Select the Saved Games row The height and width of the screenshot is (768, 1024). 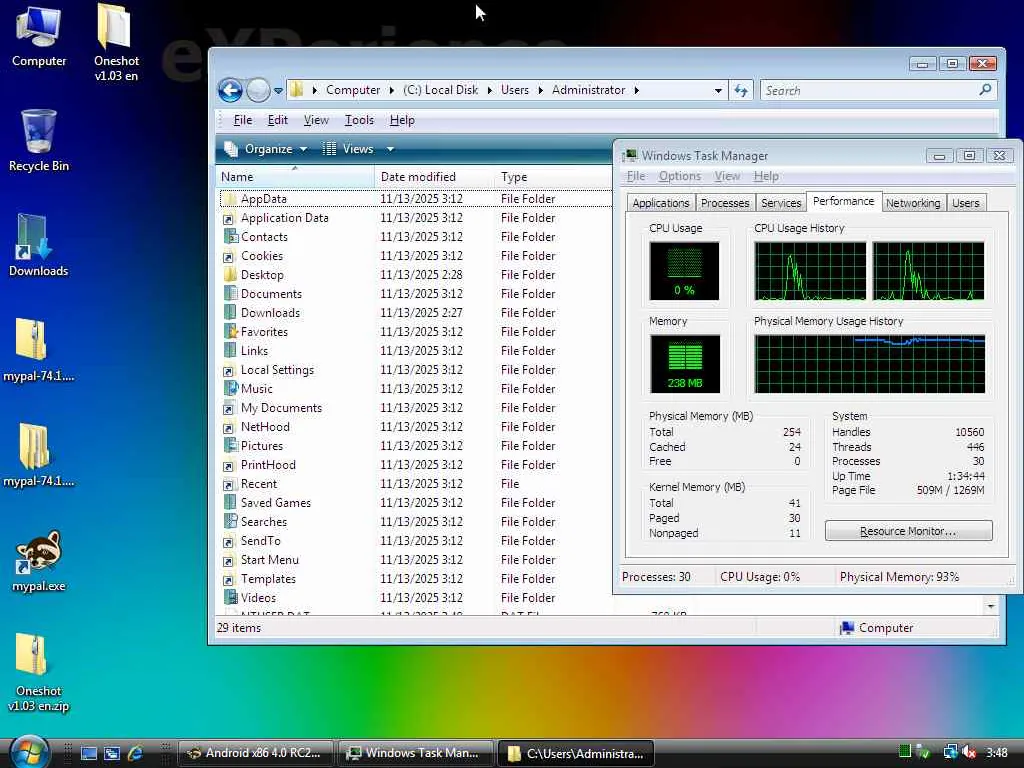(x=415, y=503)
